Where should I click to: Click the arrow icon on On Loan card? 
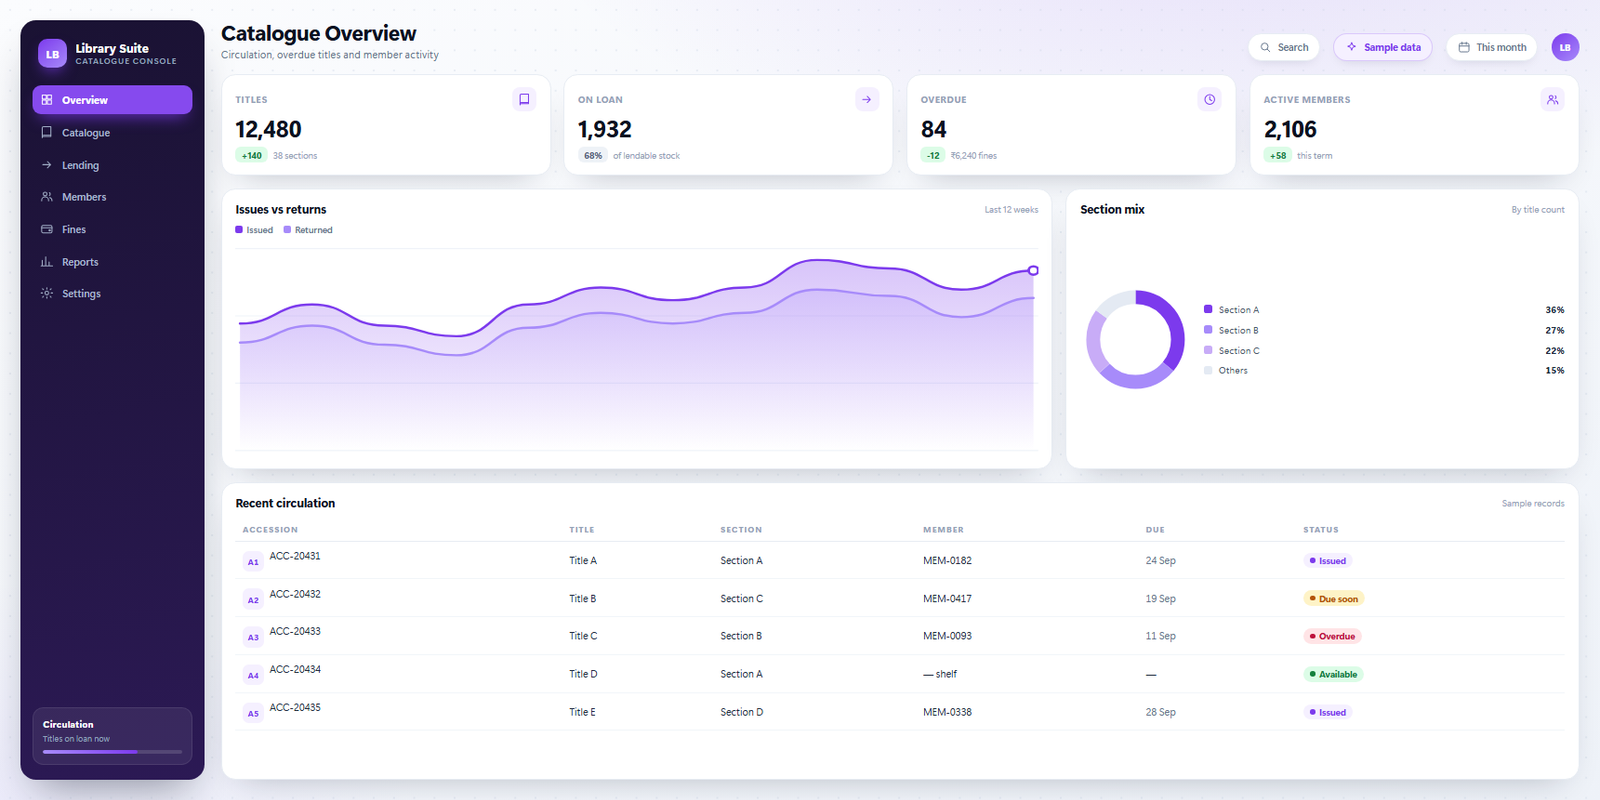[867, 99]
